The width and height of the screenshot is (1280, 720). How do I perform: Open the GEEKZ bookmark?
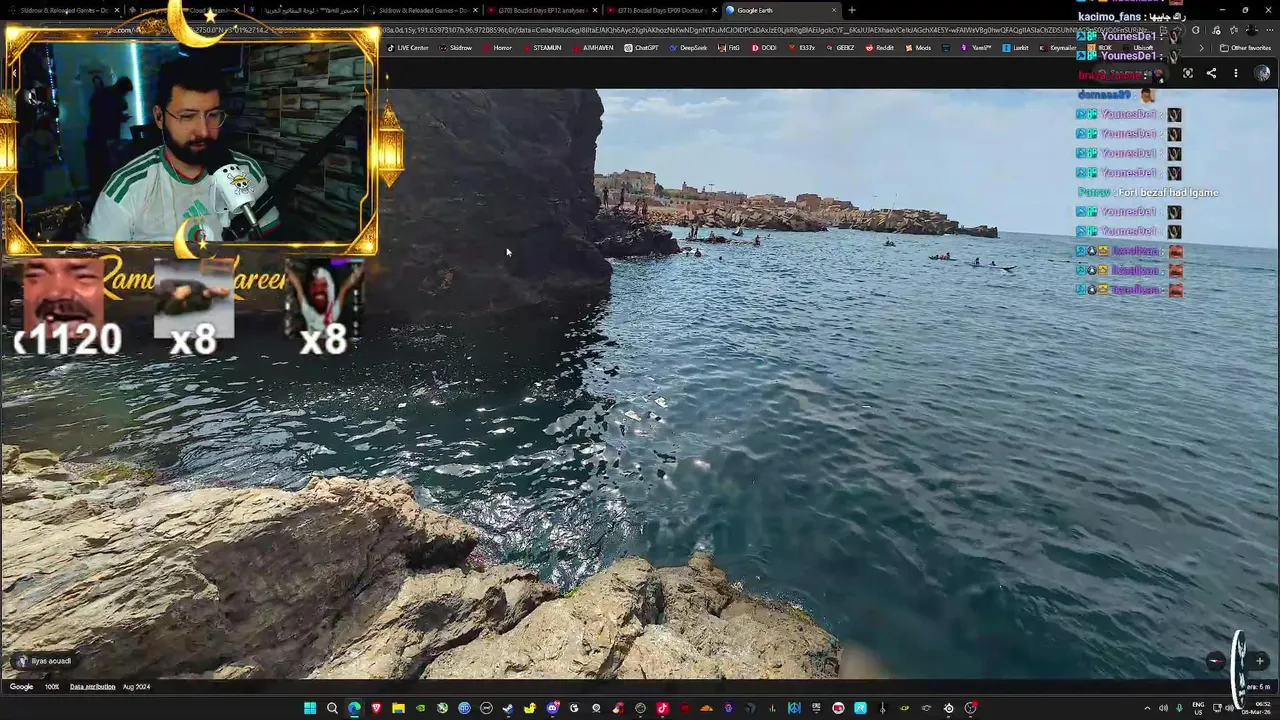(840, 48)
